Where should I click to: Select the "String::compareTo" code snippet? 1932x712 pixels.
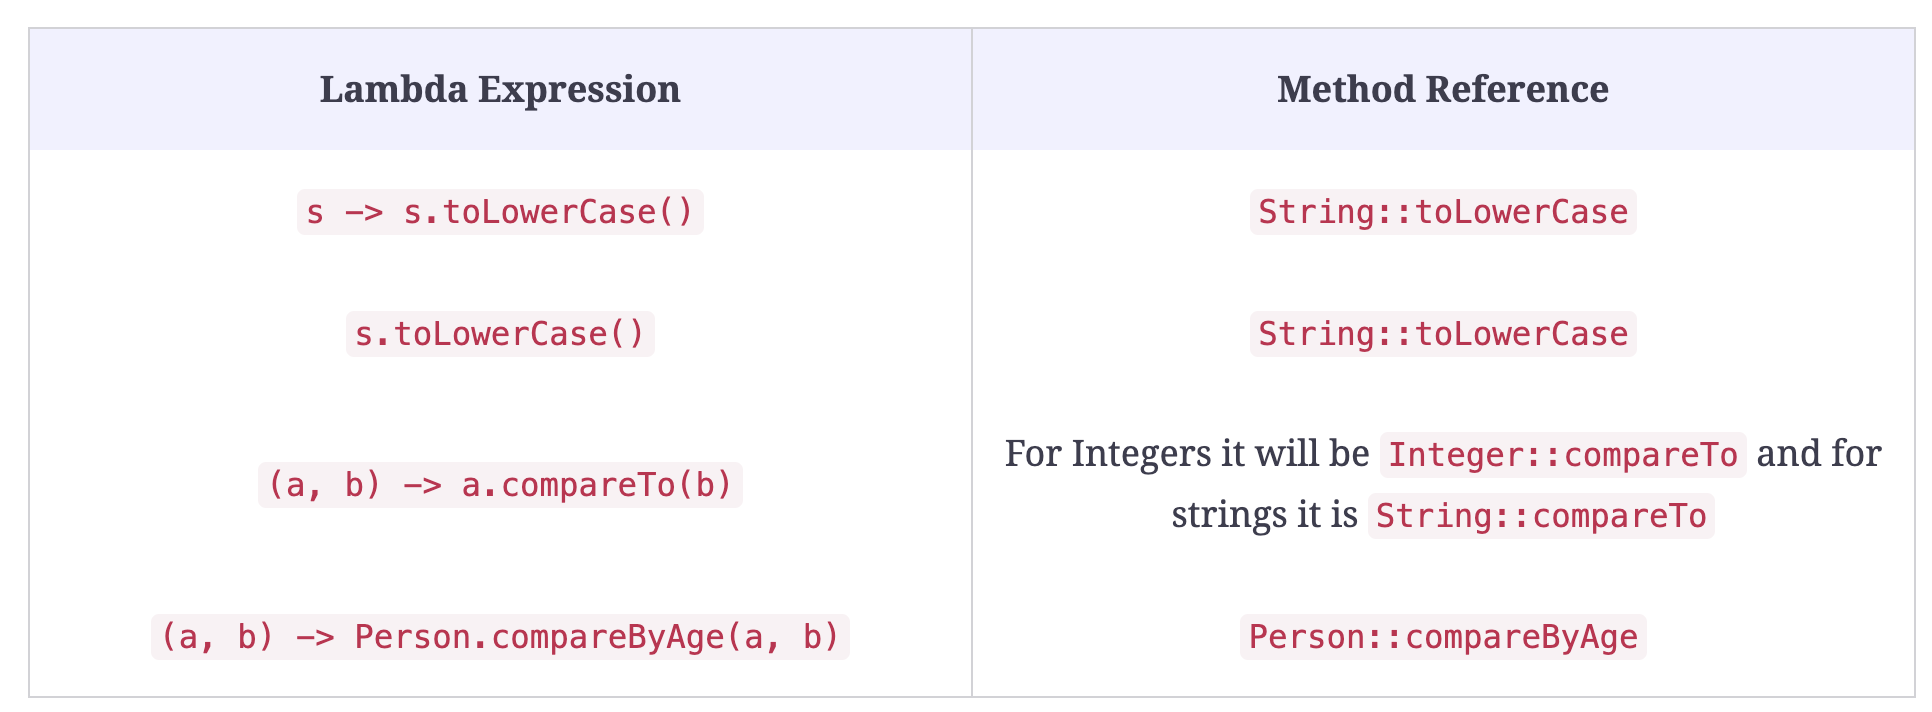pyautogui.click(x=1540, y=516)
